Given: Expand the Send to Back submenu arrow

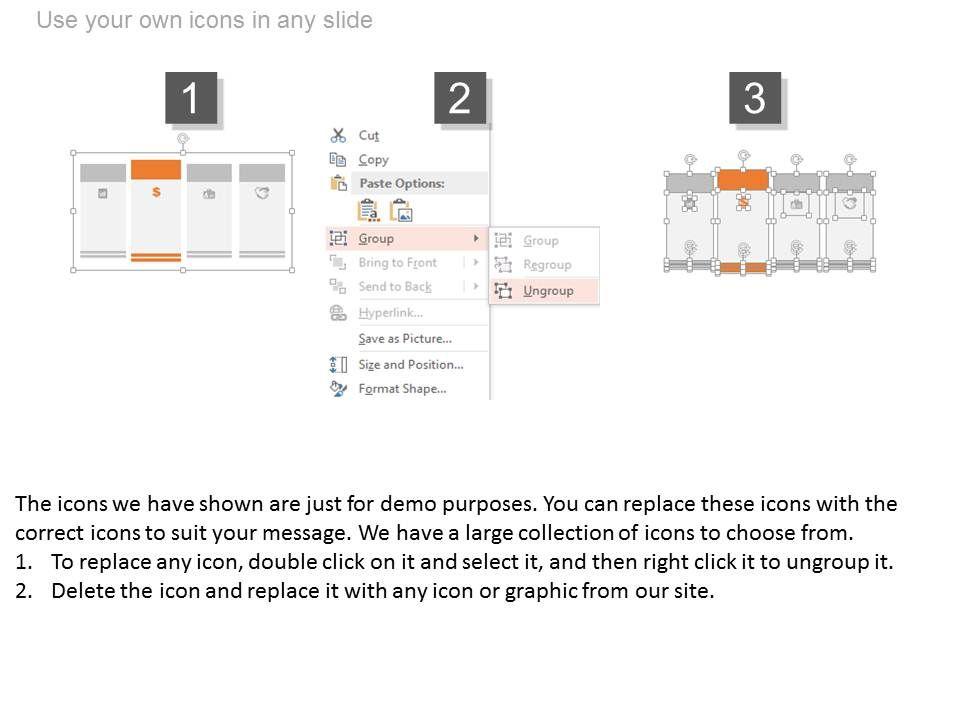Looking at the screenshot, I should pyautogui.click(x=476, y=286).
